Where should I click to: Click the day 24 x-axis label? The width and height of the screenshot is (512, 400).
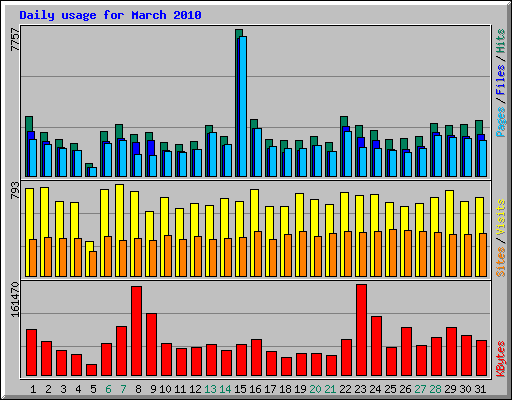375,389
